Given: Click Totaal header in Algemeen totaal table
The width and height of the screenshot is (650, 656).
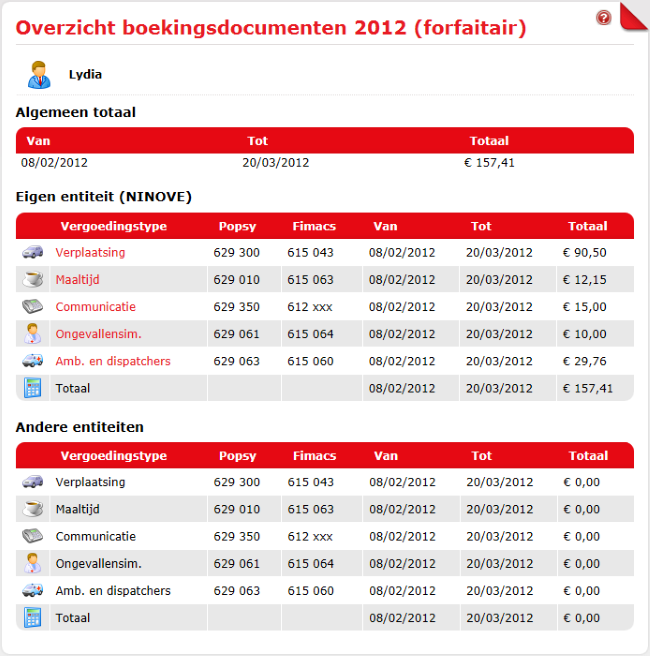Looking at the screenshot, I should (489, 141).
